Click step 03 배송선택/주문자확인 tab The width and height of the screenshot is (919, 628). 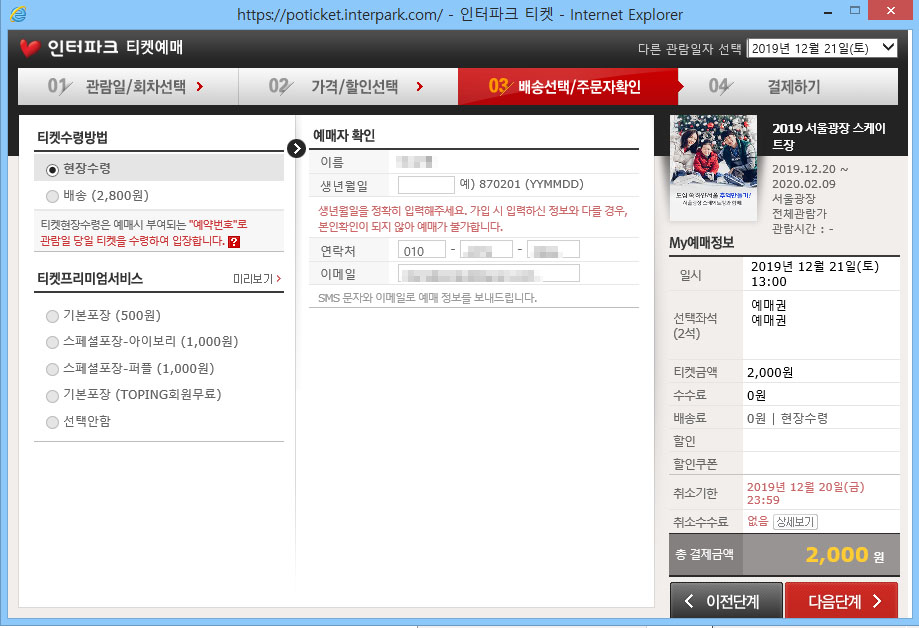568,87
